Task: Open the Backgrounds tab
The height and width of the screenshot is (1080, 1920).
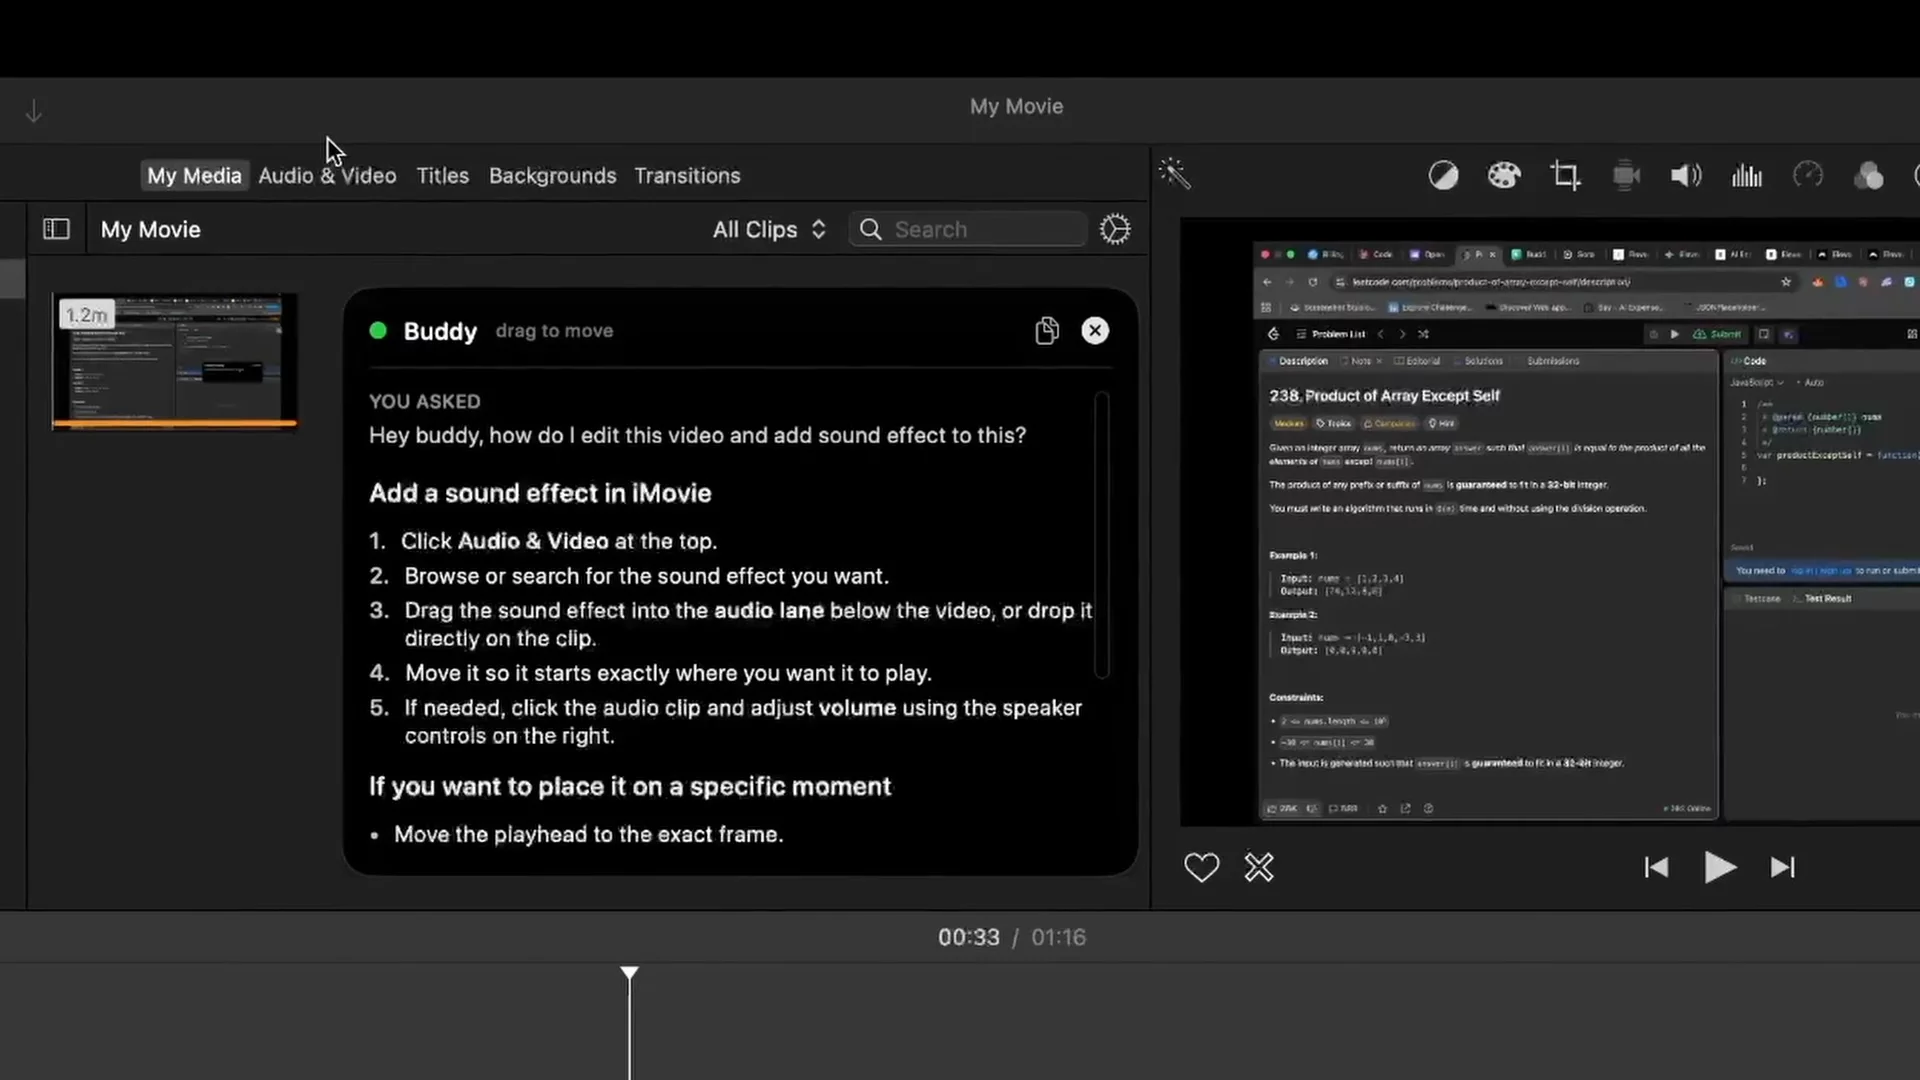Action: (x=552, y=176)
